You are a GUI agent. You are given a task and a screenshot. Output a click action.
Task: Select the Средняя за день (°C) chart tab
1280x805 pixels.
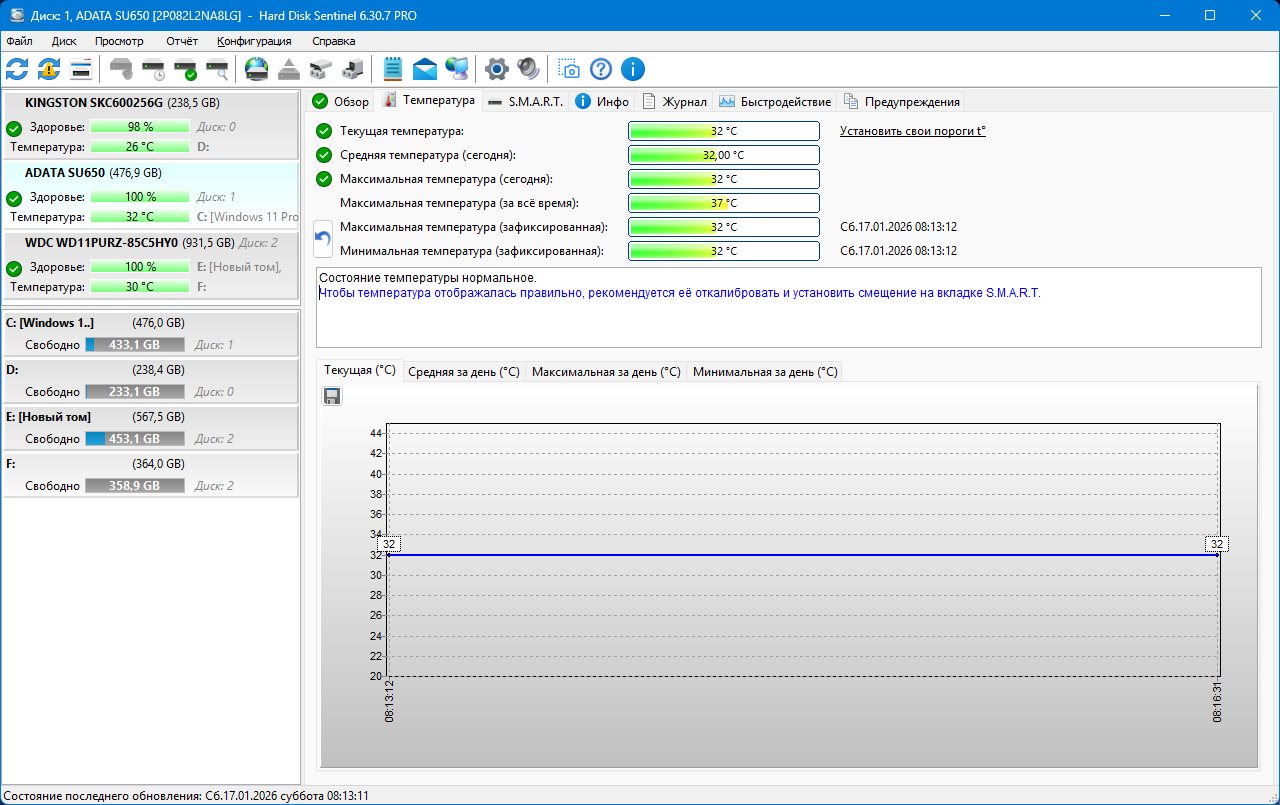click(x=463, y=371)
